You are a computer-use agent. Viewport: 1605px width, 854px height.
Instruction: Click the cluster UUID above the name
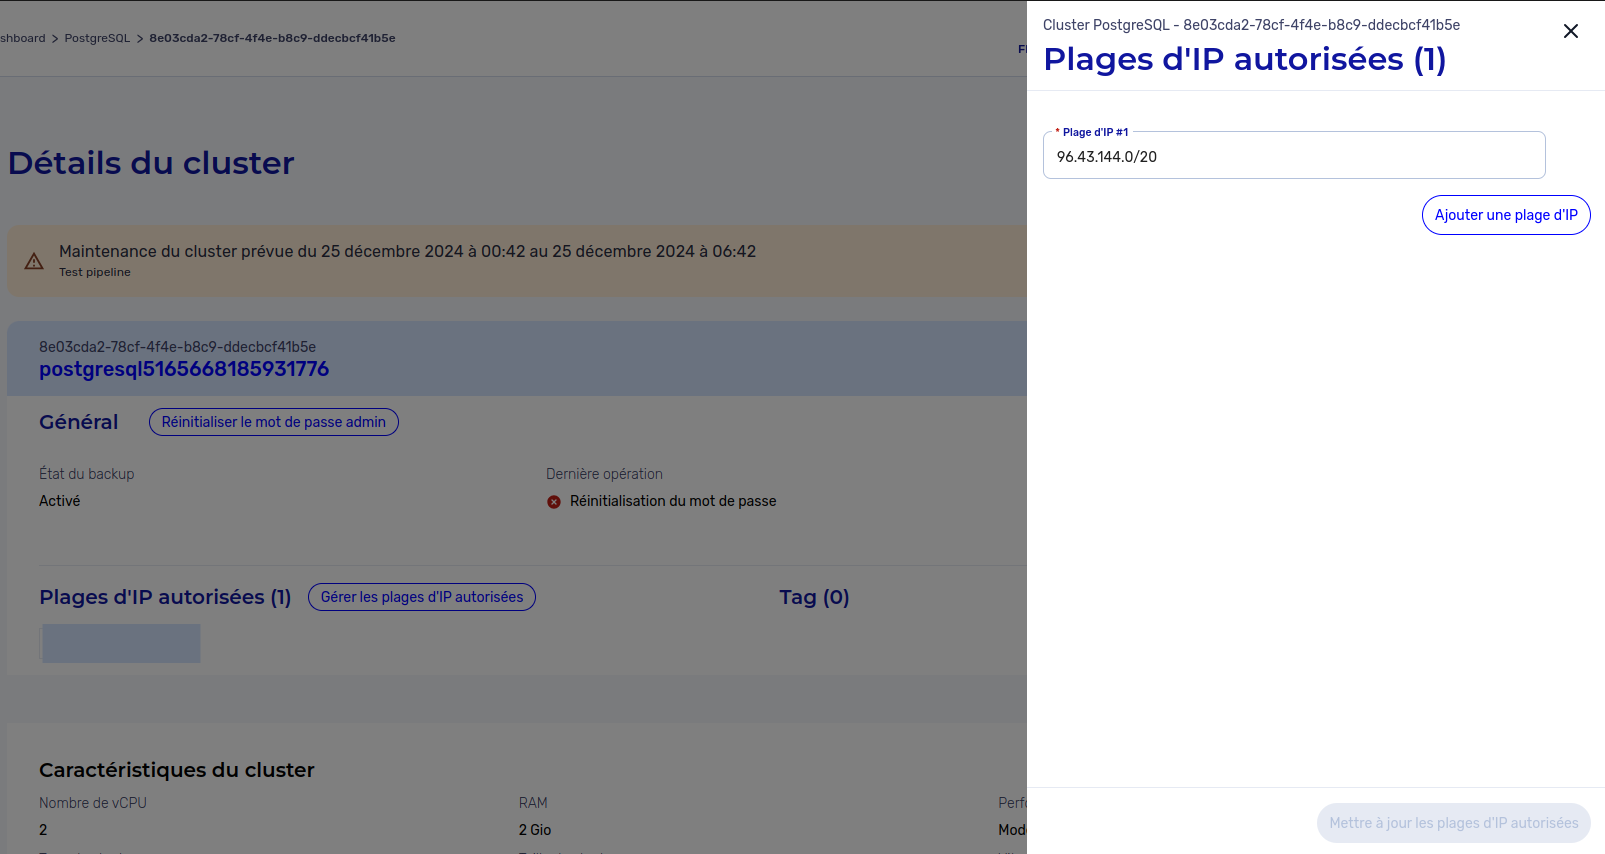tap(177, 347)
